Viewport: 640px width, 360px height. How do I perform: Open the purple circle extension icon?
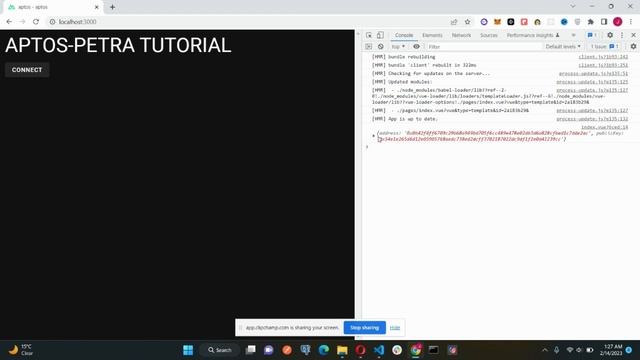click(x=484, y=22)
